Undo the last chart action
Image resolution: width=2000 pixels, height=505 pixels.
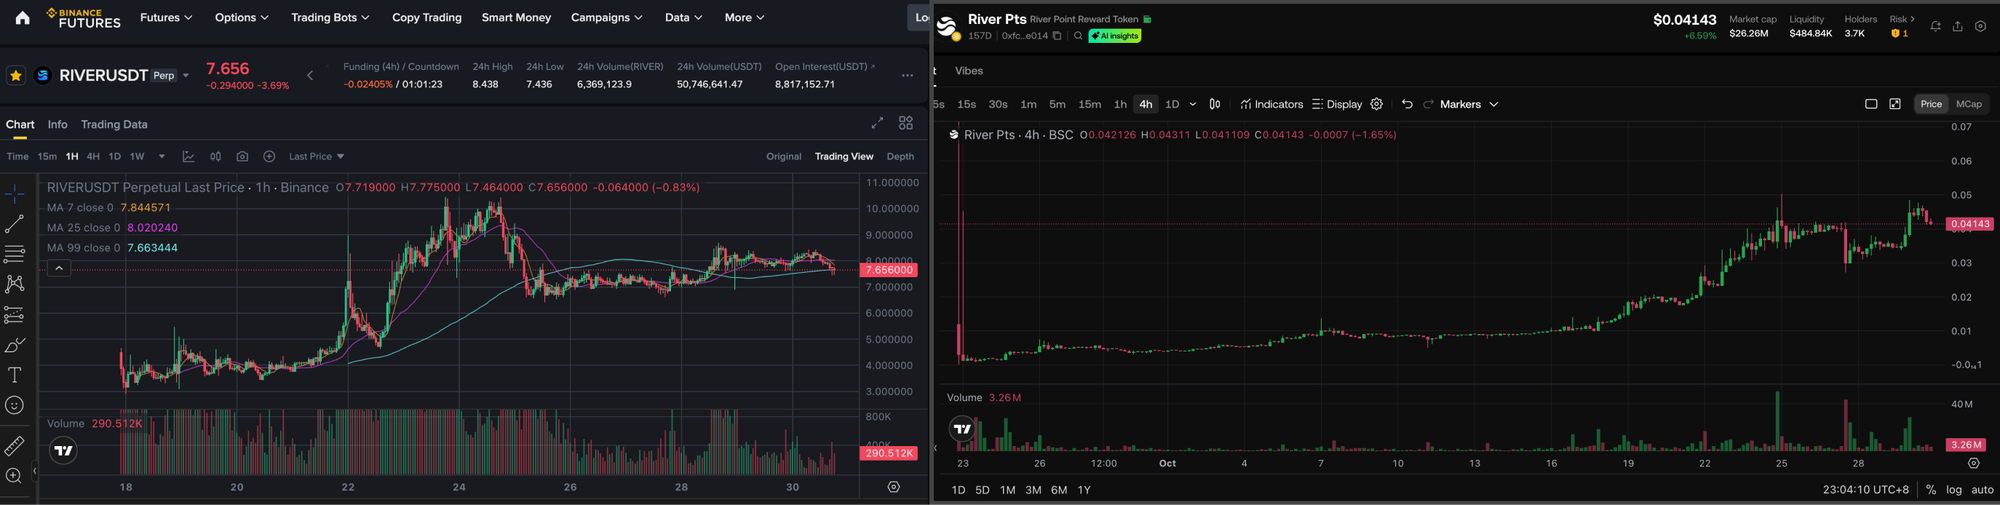[x=1407, y=104]
